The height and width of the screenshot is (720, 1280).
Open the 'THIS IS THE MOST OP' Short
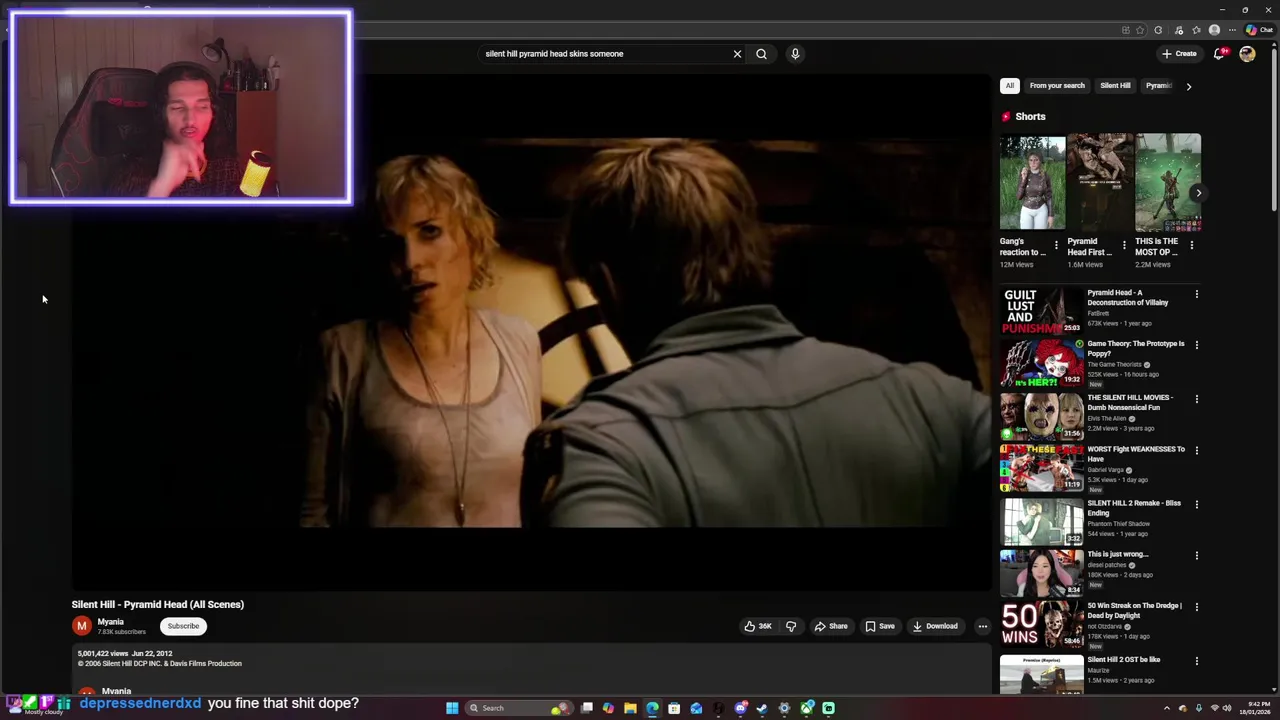(x=1168, y=183)
